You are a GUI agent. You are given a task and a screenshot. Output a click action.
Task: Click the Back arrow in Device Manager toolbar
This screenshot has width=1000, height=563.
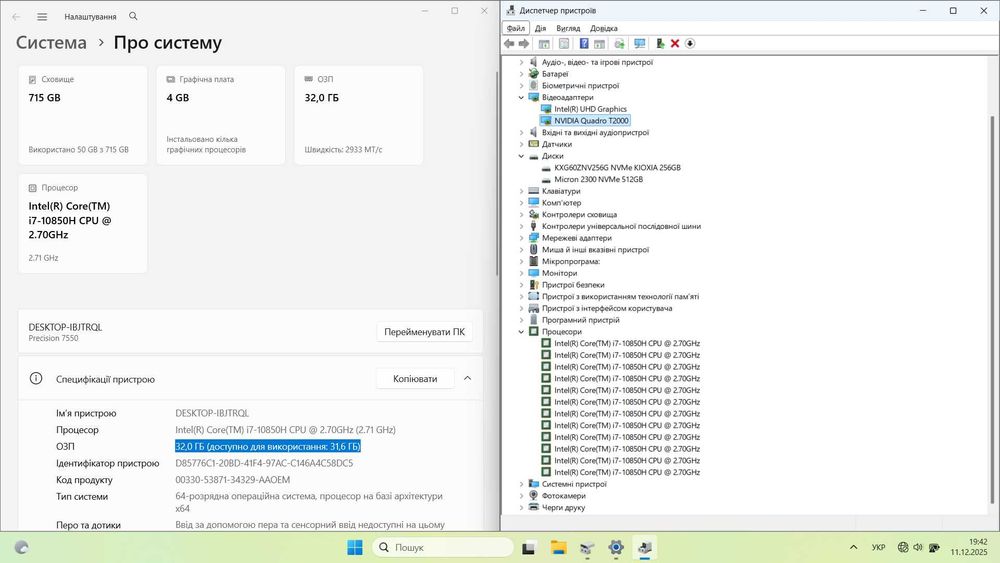[509, 43]
